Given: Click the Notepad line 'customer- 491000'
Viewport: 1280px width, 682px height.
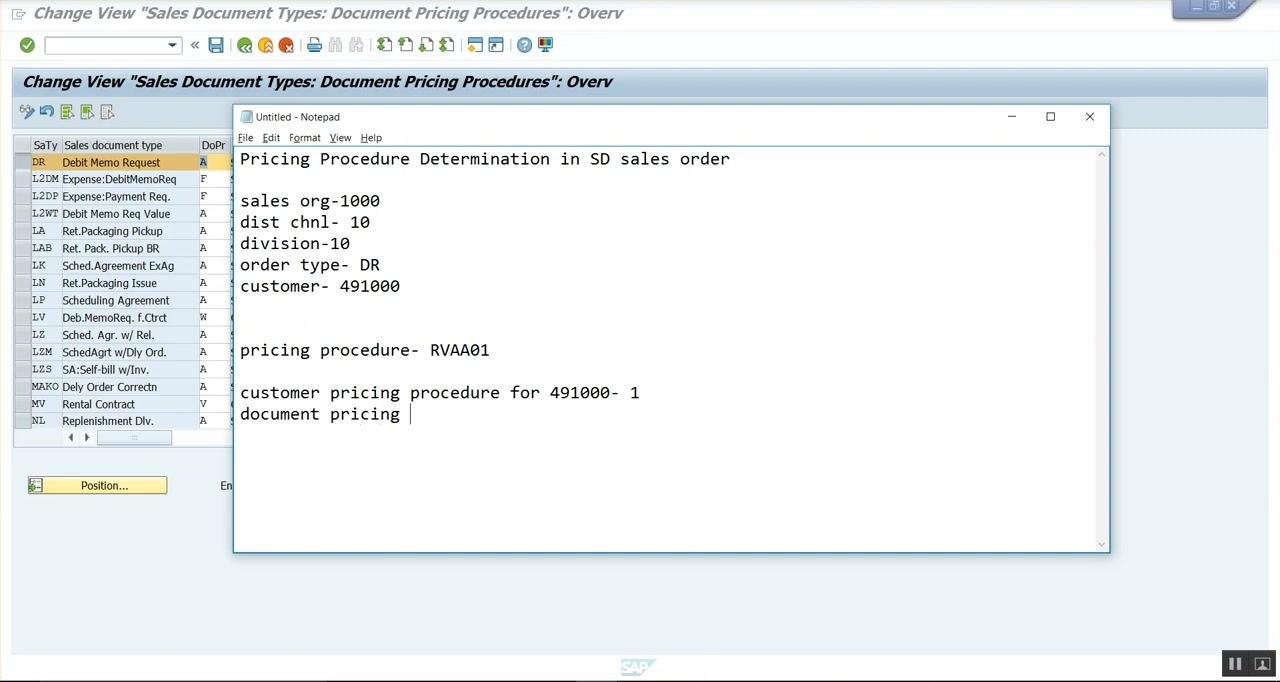Looking at the screenshot, I should pos(320,286).
